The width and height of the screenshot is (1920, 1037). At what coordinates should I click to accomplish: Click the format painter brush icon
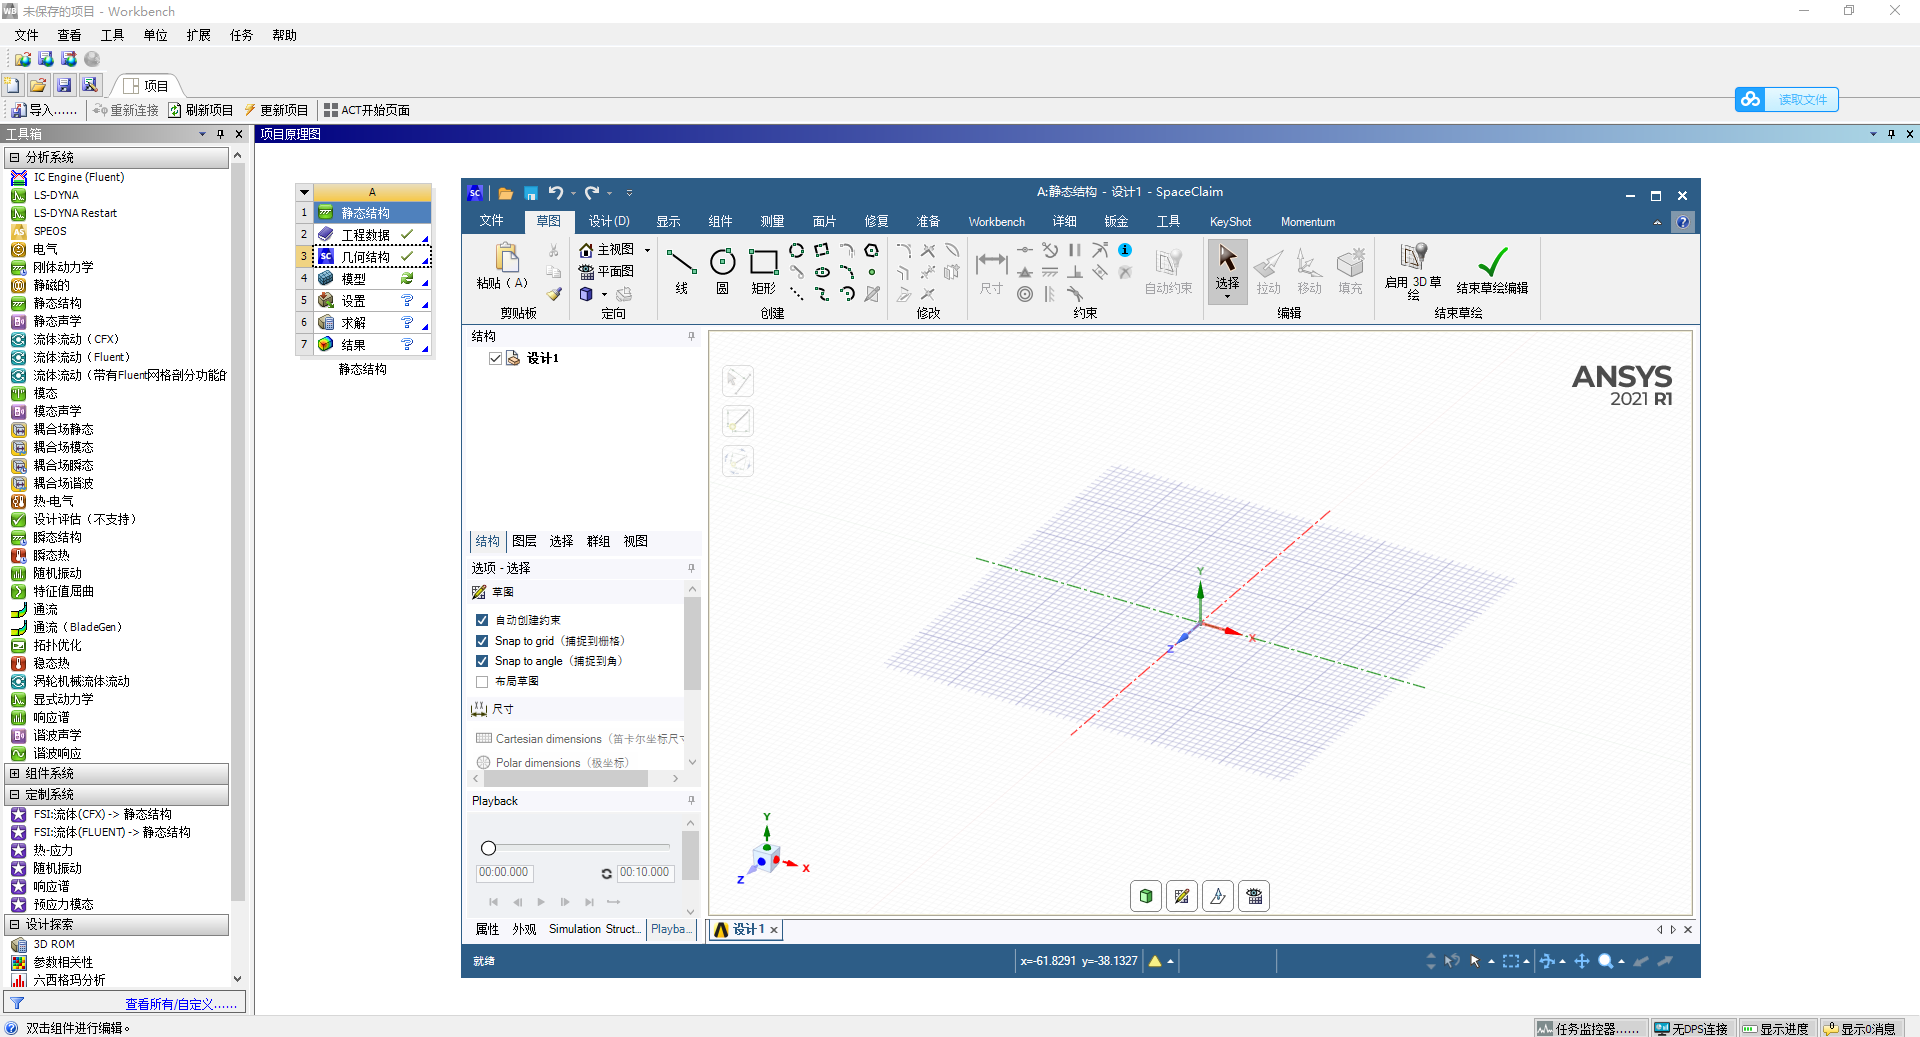[554, 294]
